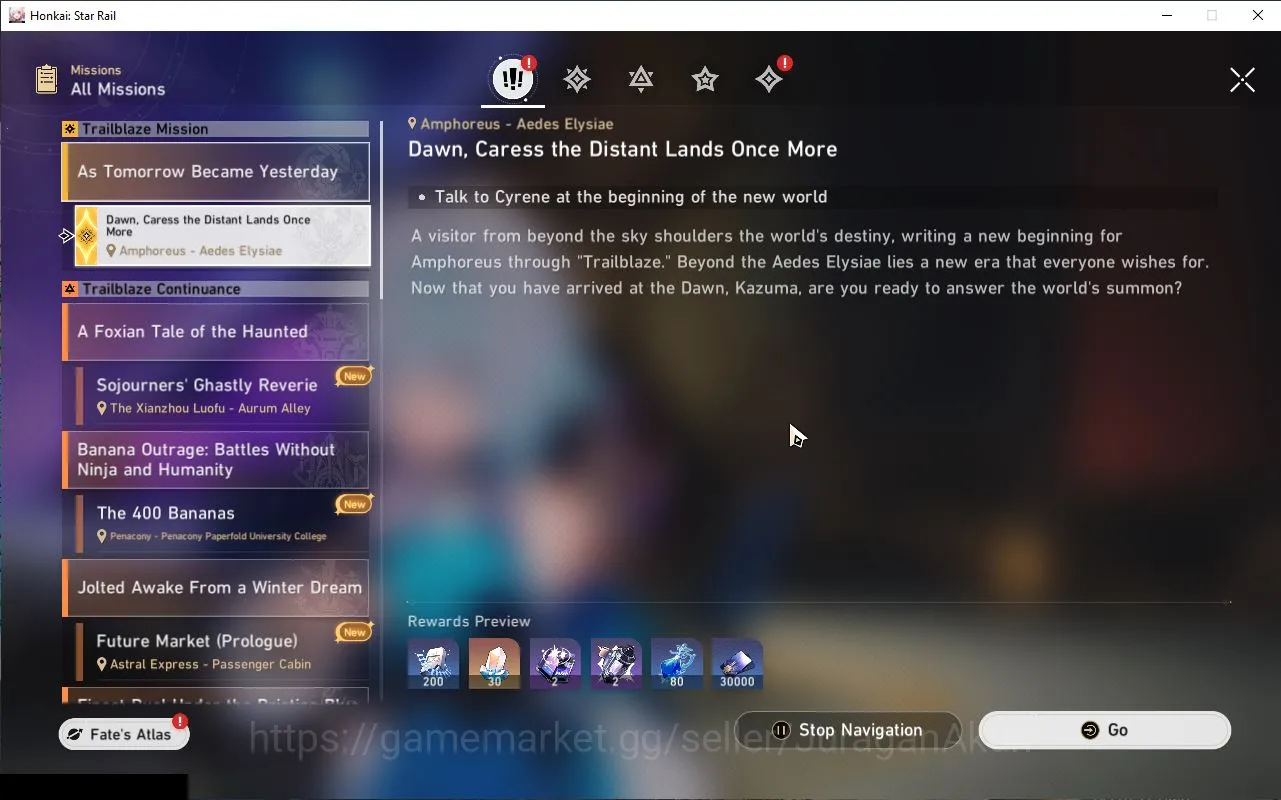View the 30 Stellar Jade reward icon

(494, 664)
